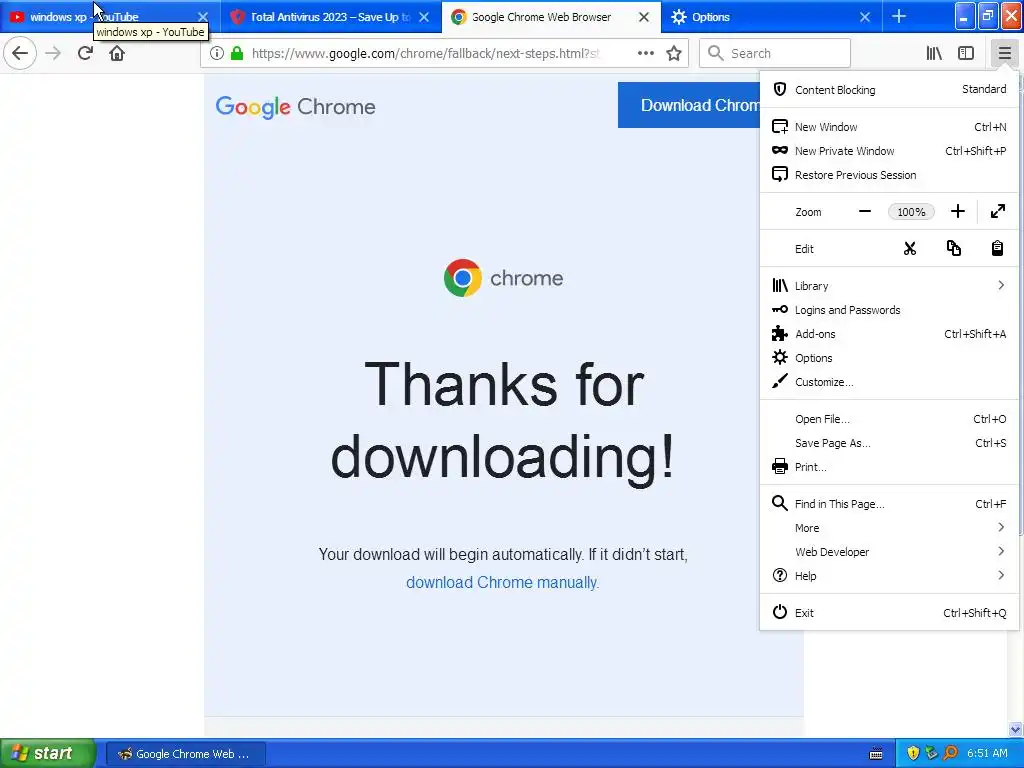Image resolution: width=1024 pixels, height=768 pixels.
Task: Open Add-ons from the menu
Action: pyautogui.click(x=888, y=334)
